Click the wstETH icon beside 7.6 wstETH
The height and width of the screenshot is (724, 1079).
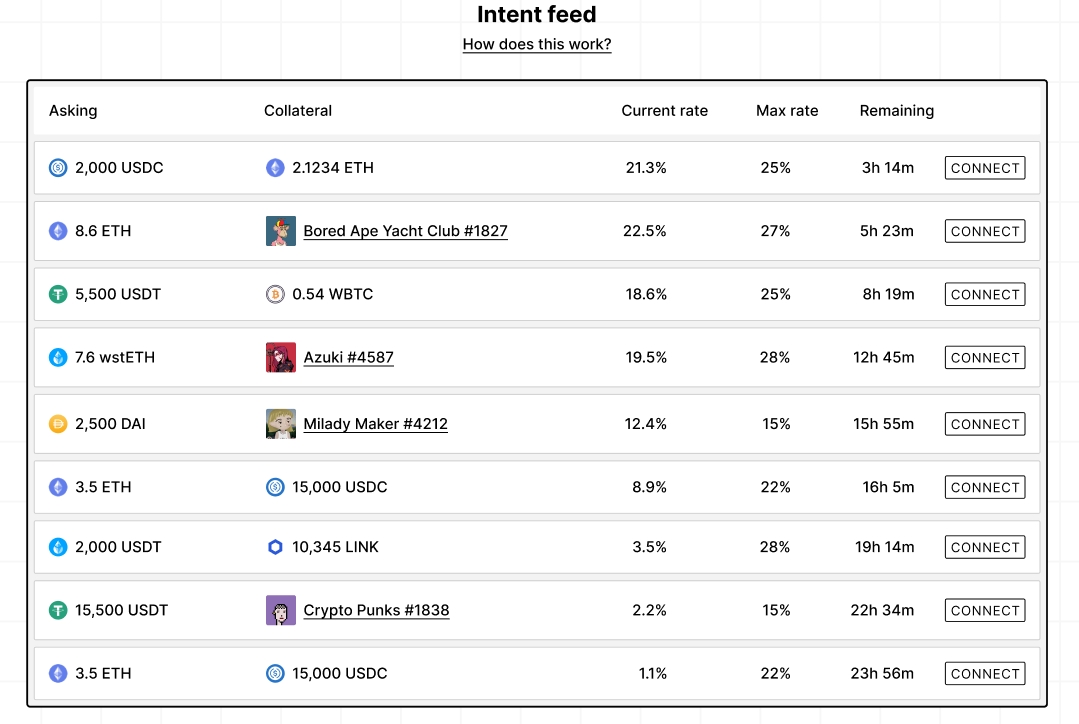click(58, 357)
